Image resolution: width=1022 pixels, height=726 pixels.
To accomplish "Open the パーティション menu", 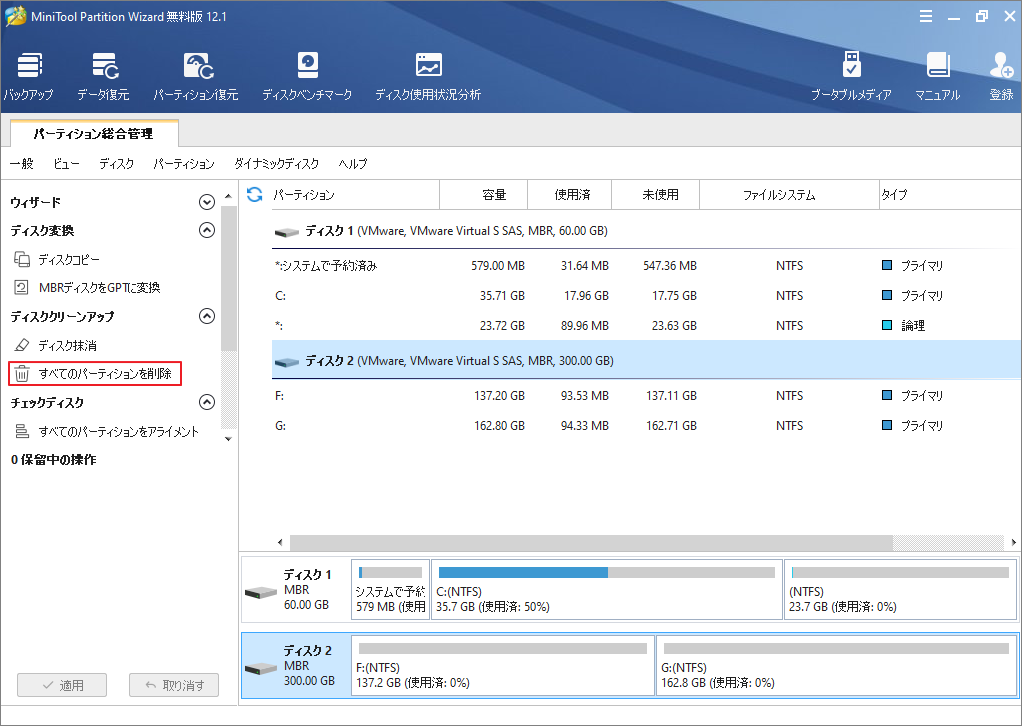I will coord(184,164).
